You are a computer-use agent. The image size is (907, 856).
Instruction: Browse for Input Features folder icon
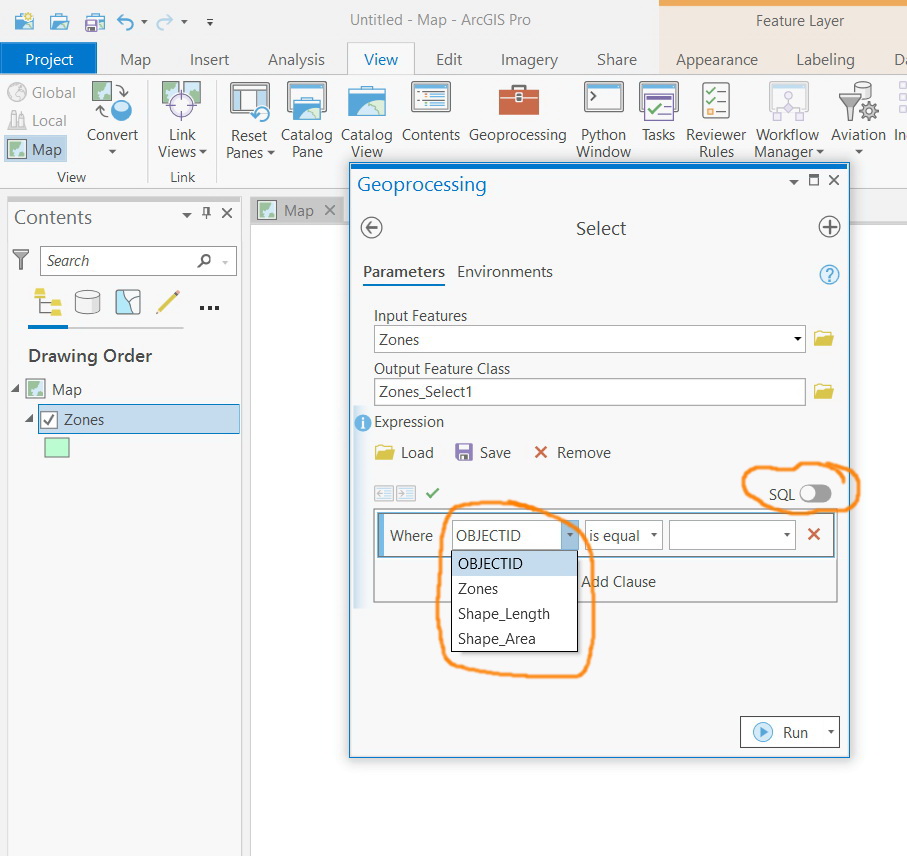point(823,338)
